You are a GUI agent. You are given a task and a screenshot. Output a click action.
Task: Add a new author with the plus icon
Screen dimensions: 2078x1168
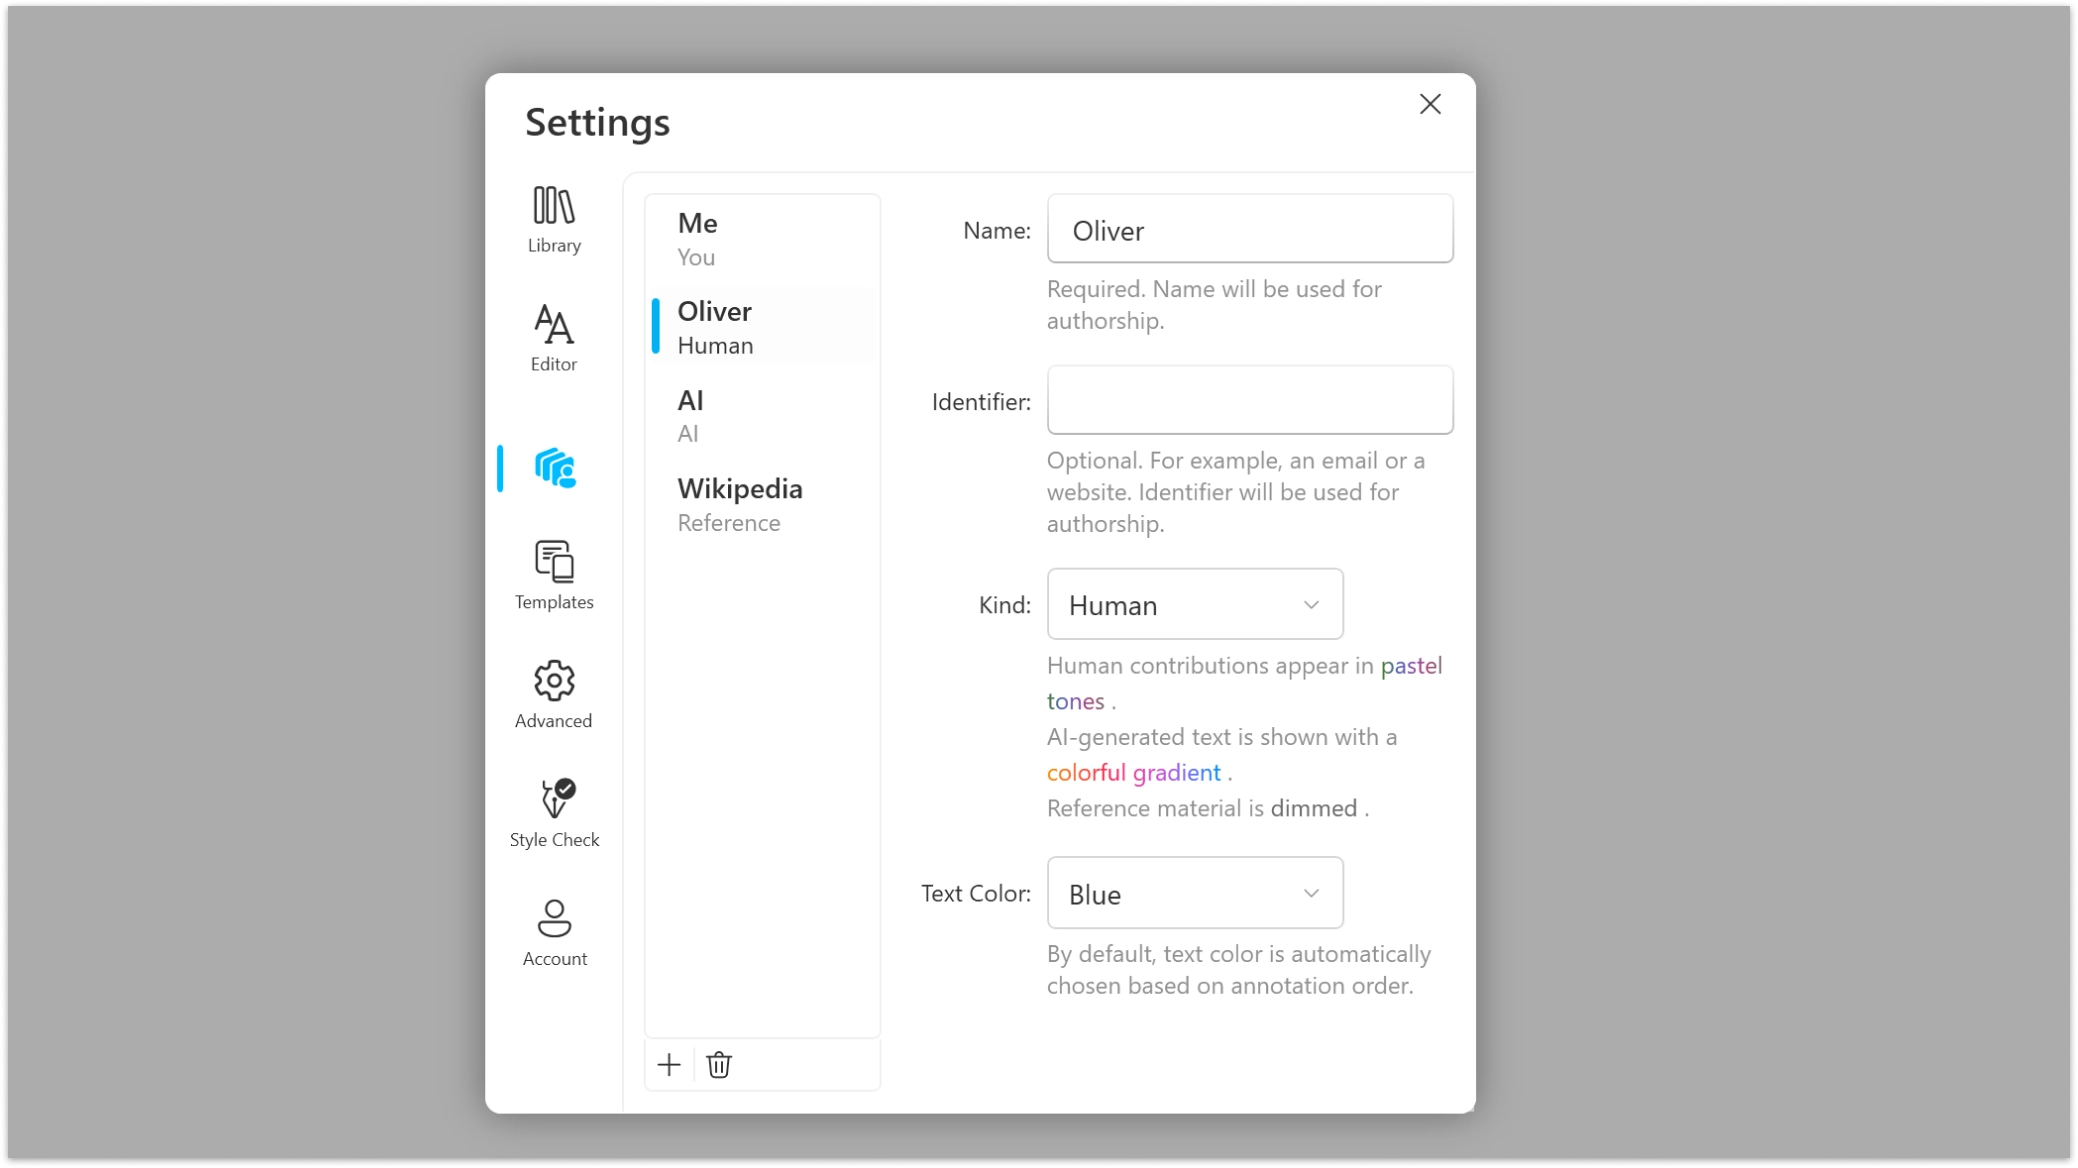[668, 1064]
